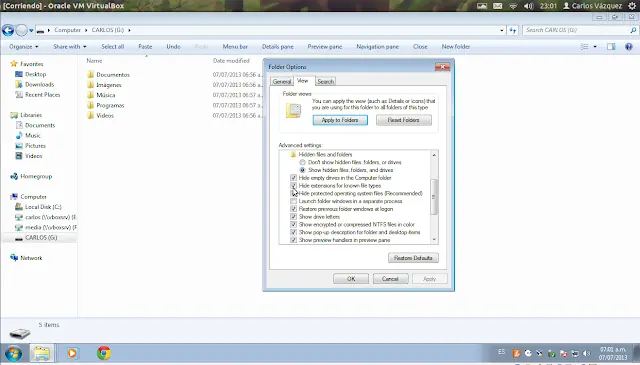This screenshot has width=640, height=365.
Task: Select CARLOS (G:) drive in sidebar
Action: point(41,238)
